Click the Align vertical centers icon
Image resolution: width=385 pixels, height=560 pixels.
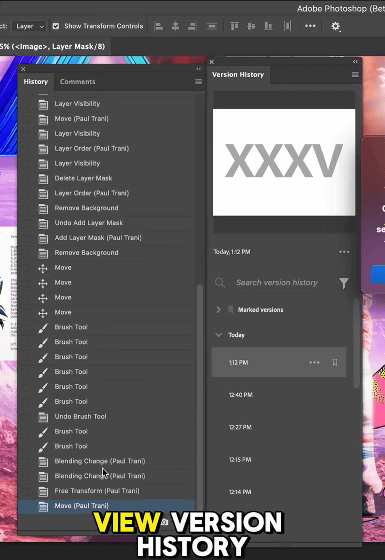pyautogui.click(x=251, y=26)
